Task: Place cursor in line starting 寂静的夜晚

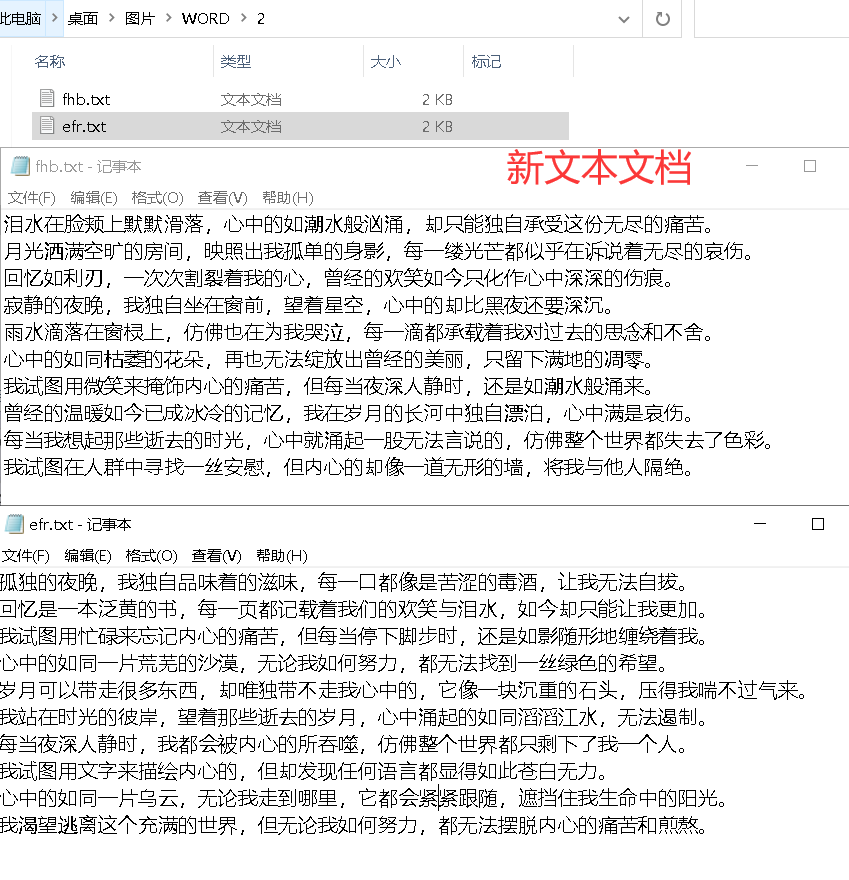Action: coord(309,305)
